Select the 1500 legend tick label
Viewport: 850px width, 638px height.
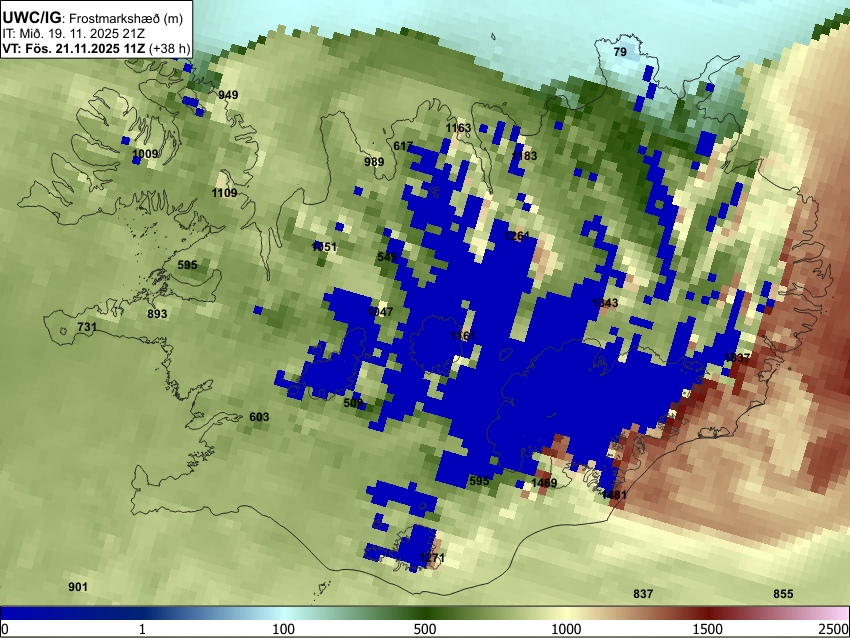pos(708,629)
